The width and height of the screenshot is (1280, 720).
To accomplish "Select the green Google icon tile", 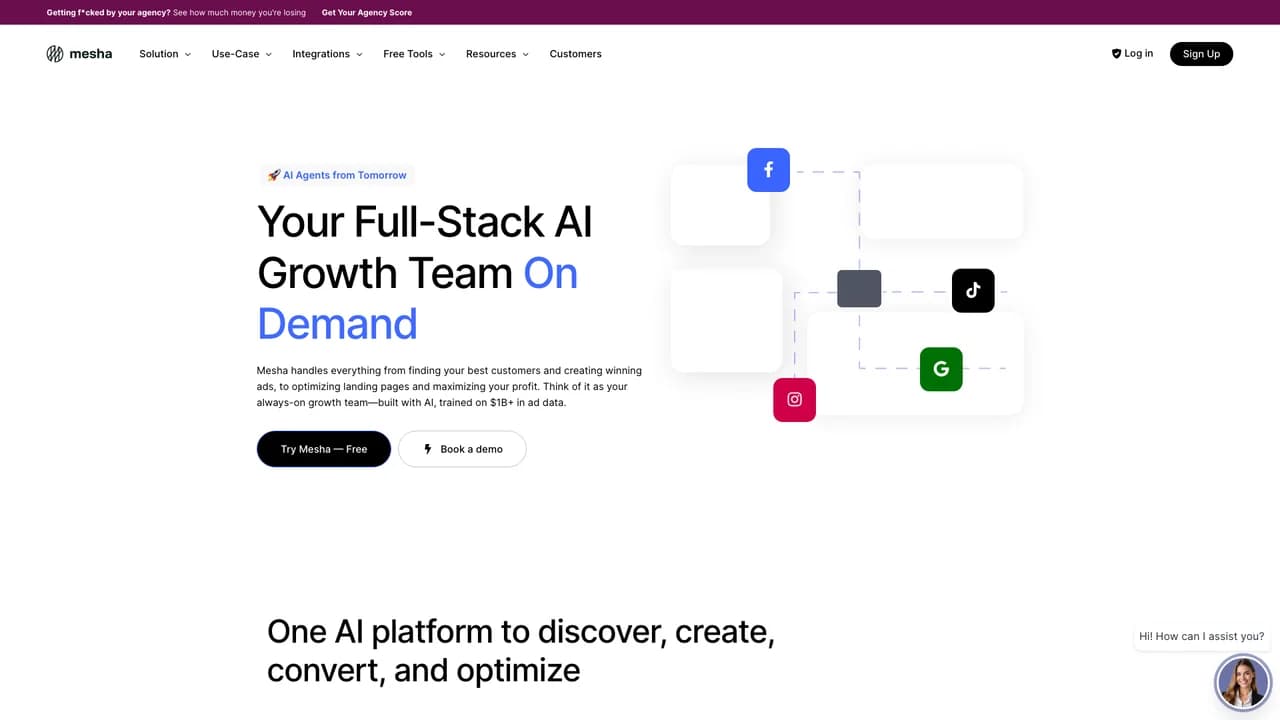I will [x=941, y=369].
